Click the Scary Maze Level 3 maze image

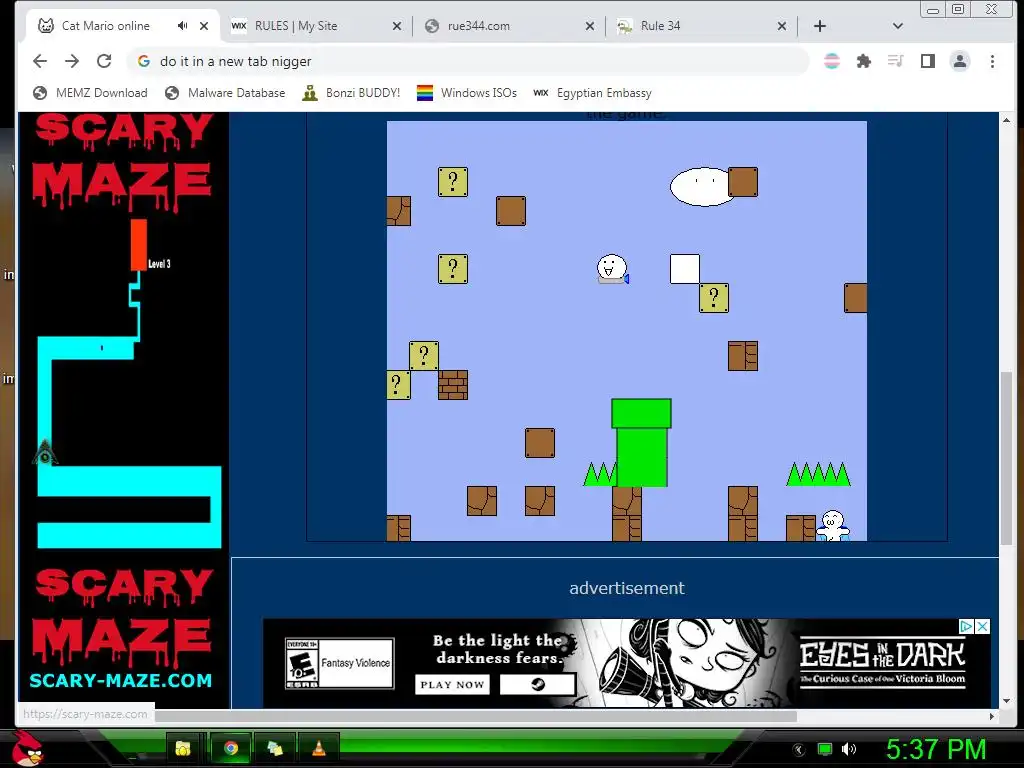tap(129, 384)
